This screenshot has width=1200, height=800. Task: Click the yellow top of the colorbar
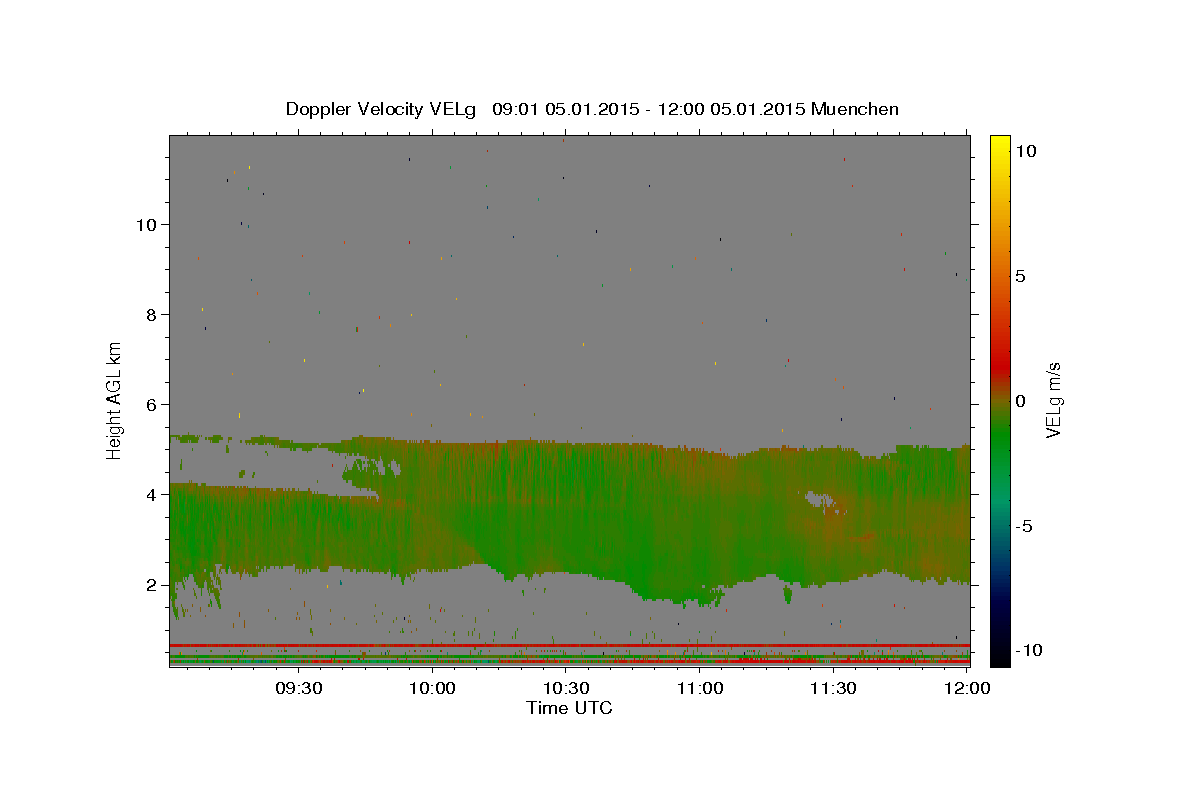[x=1000, y=145]
